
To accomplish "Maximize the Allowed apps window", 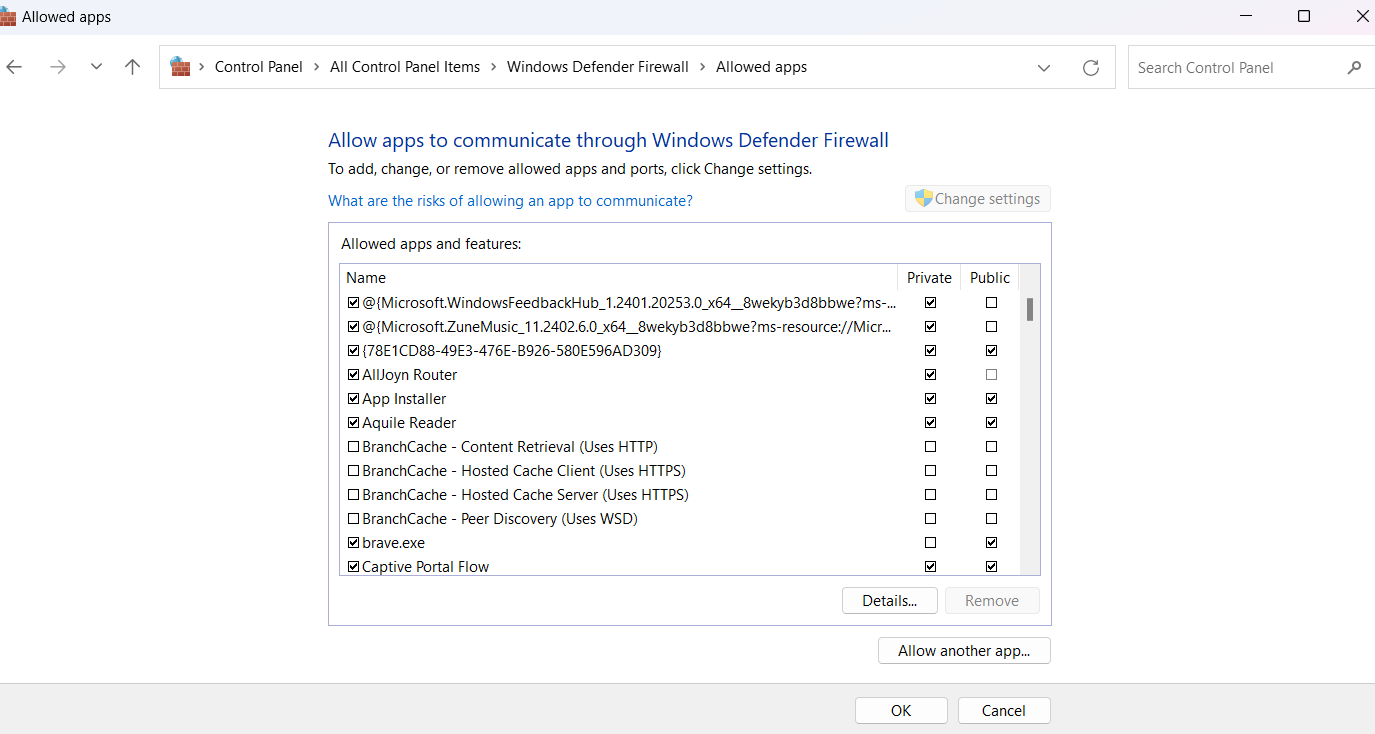I will pos(1304,16).
